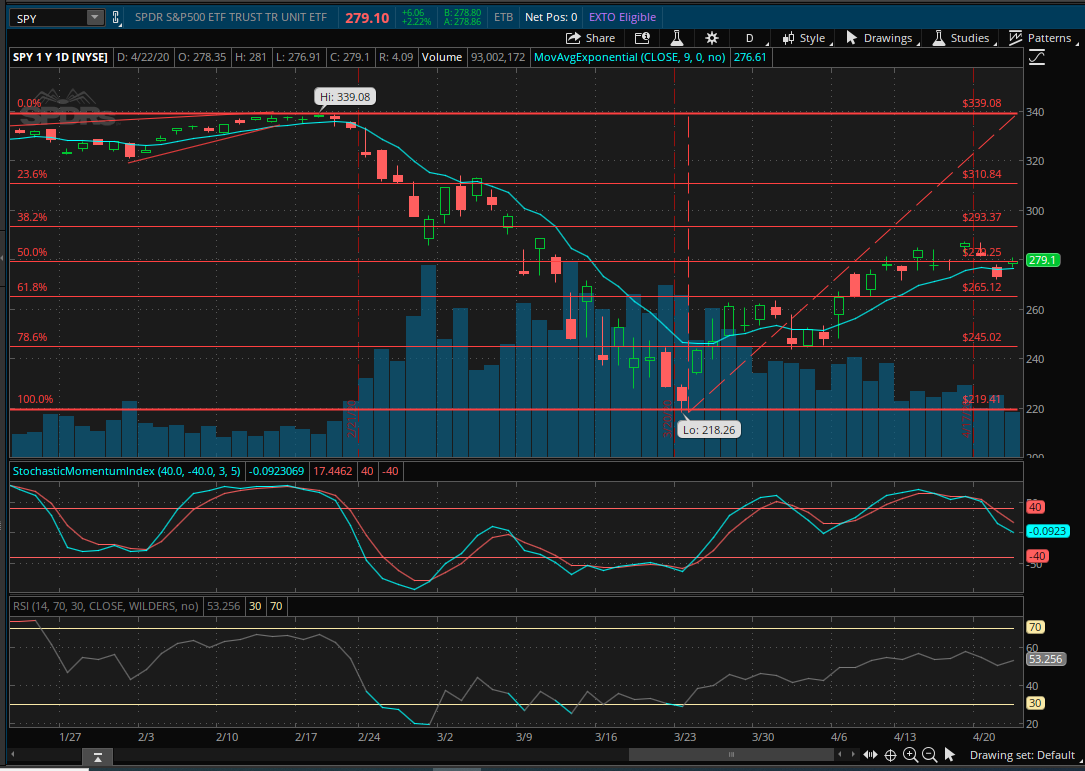Select the pointer cursor tool at bottom

(x=949, y=755)
